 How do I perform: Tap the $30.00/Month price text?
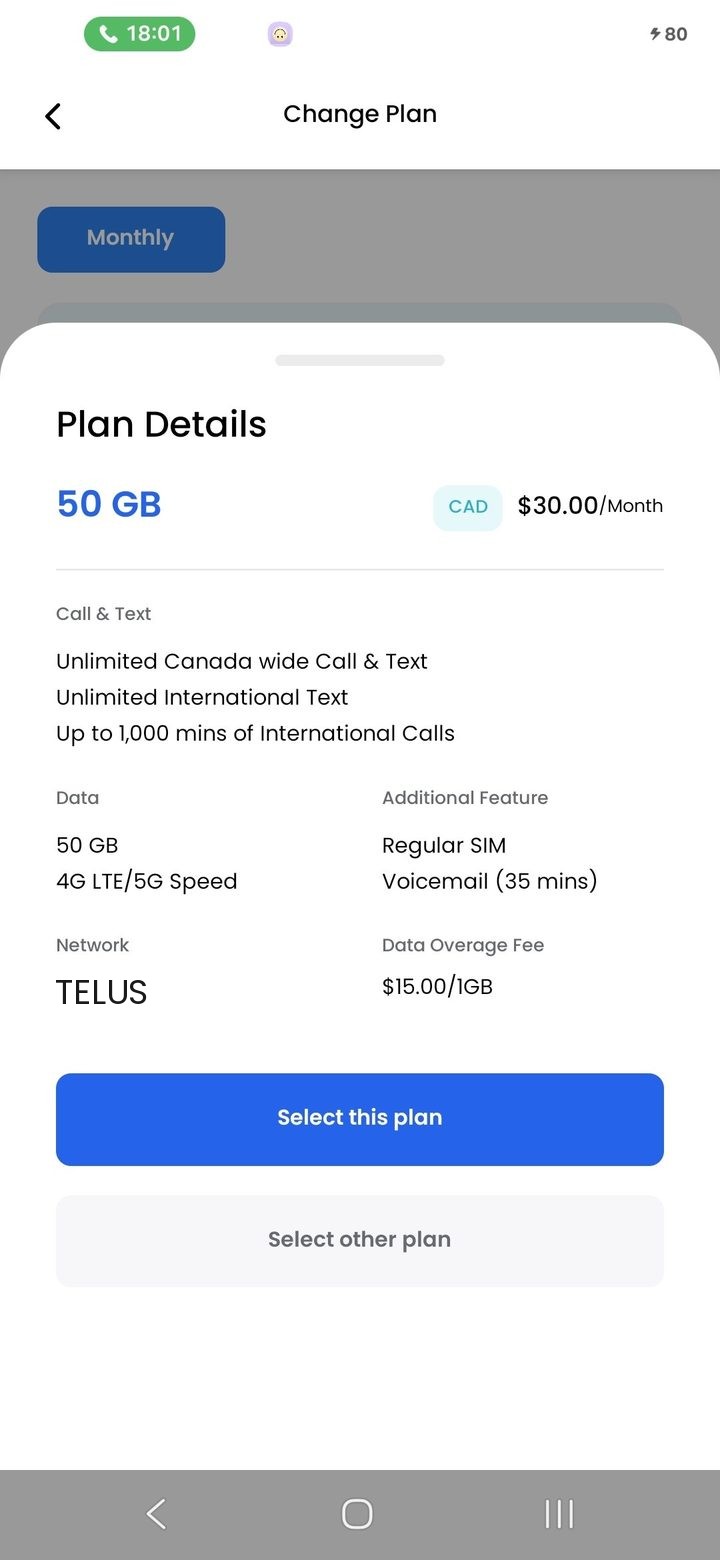tap(590, 506)
